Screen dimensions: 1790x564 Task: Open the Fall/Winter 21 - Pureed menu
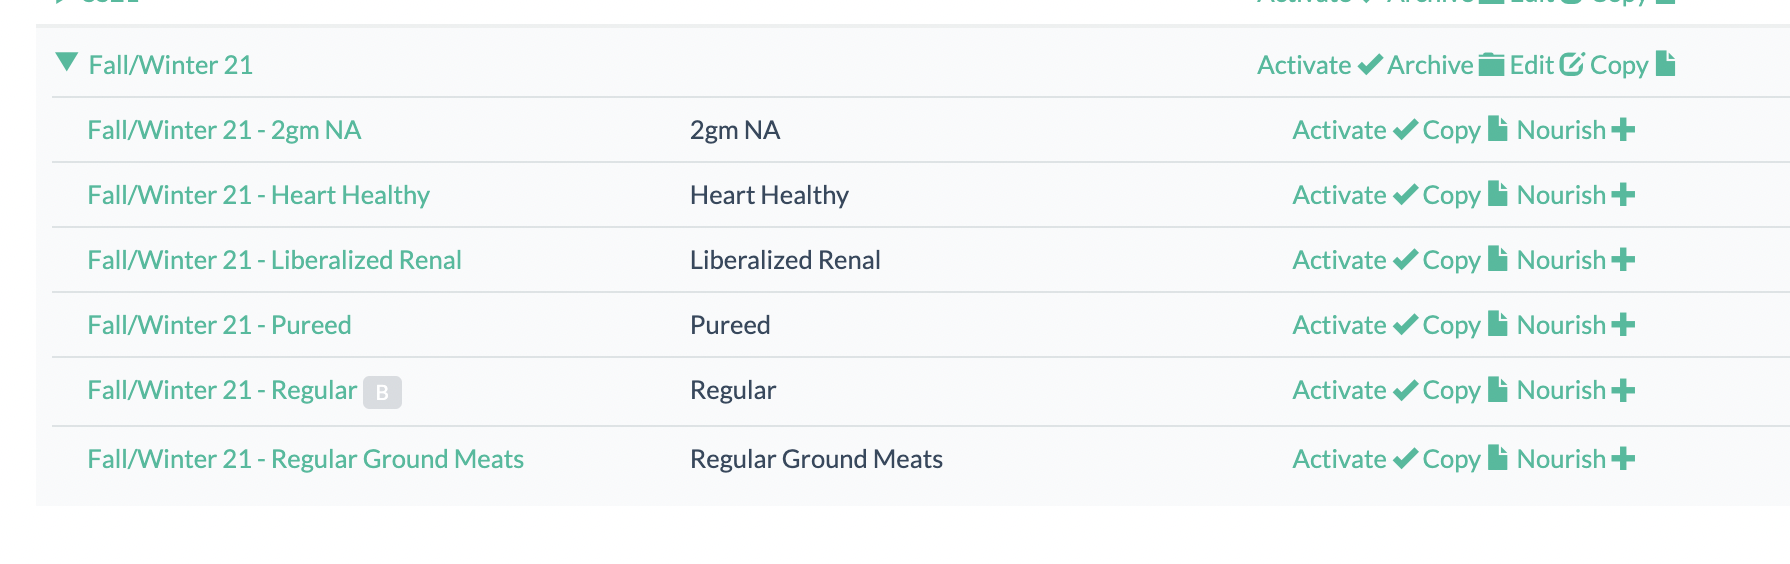219,325
